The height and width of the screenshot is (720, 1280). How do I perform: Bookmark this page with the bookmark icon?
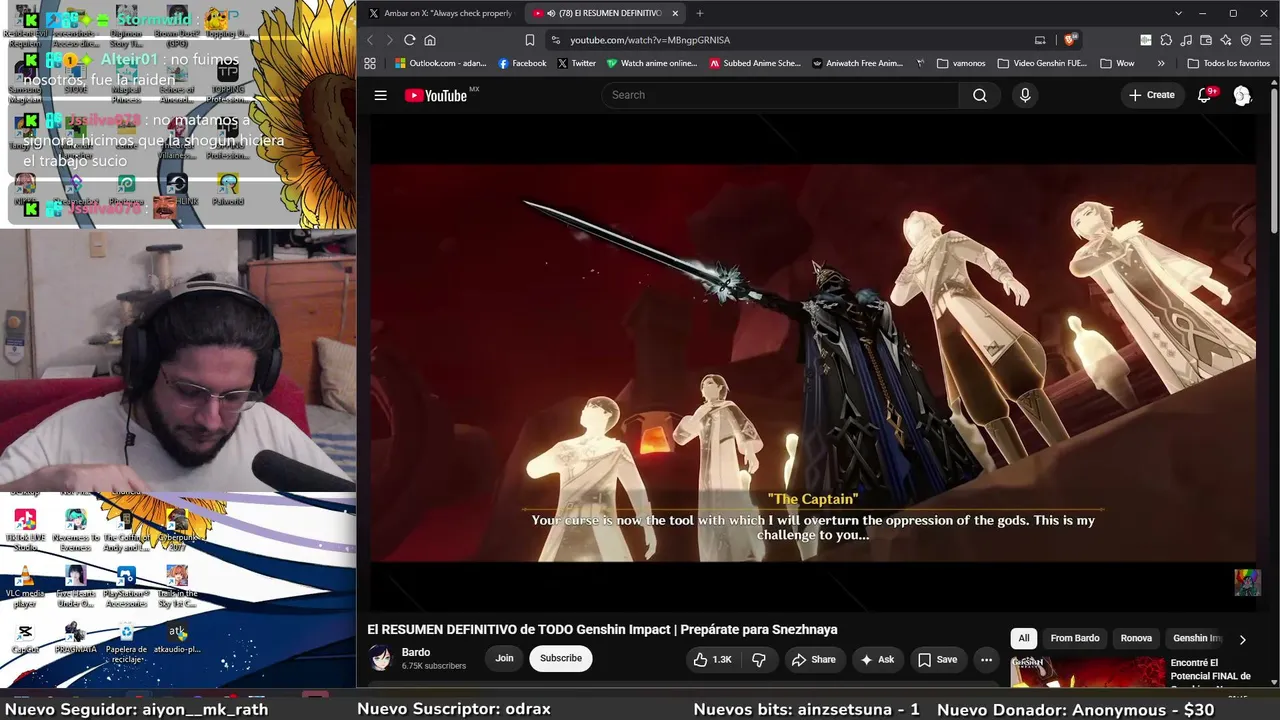[x=530, y=40]
